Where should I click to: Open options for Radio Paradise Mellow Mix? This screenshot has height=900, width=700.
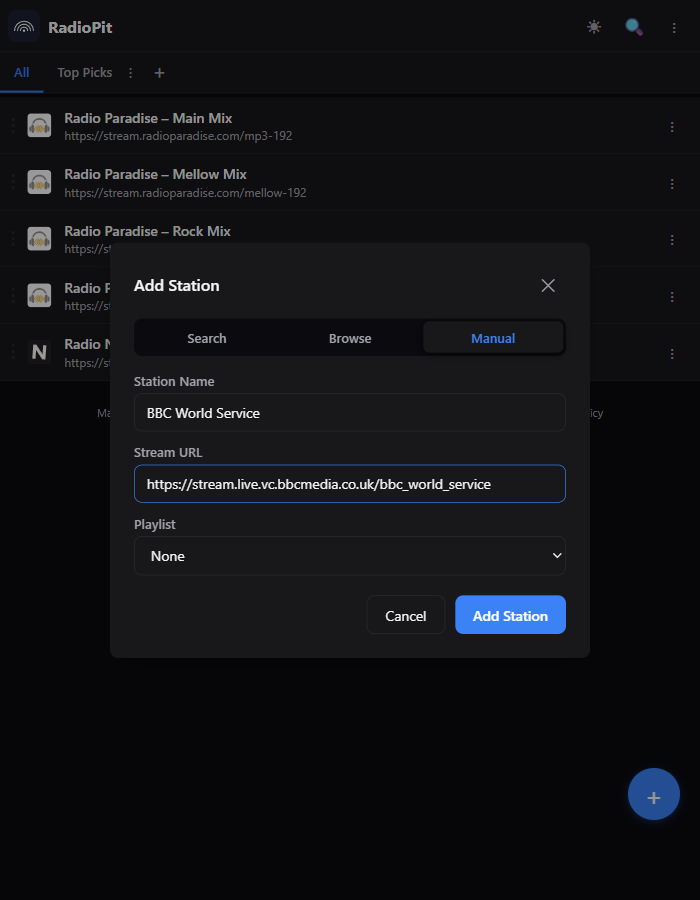(x=672, y=183)
